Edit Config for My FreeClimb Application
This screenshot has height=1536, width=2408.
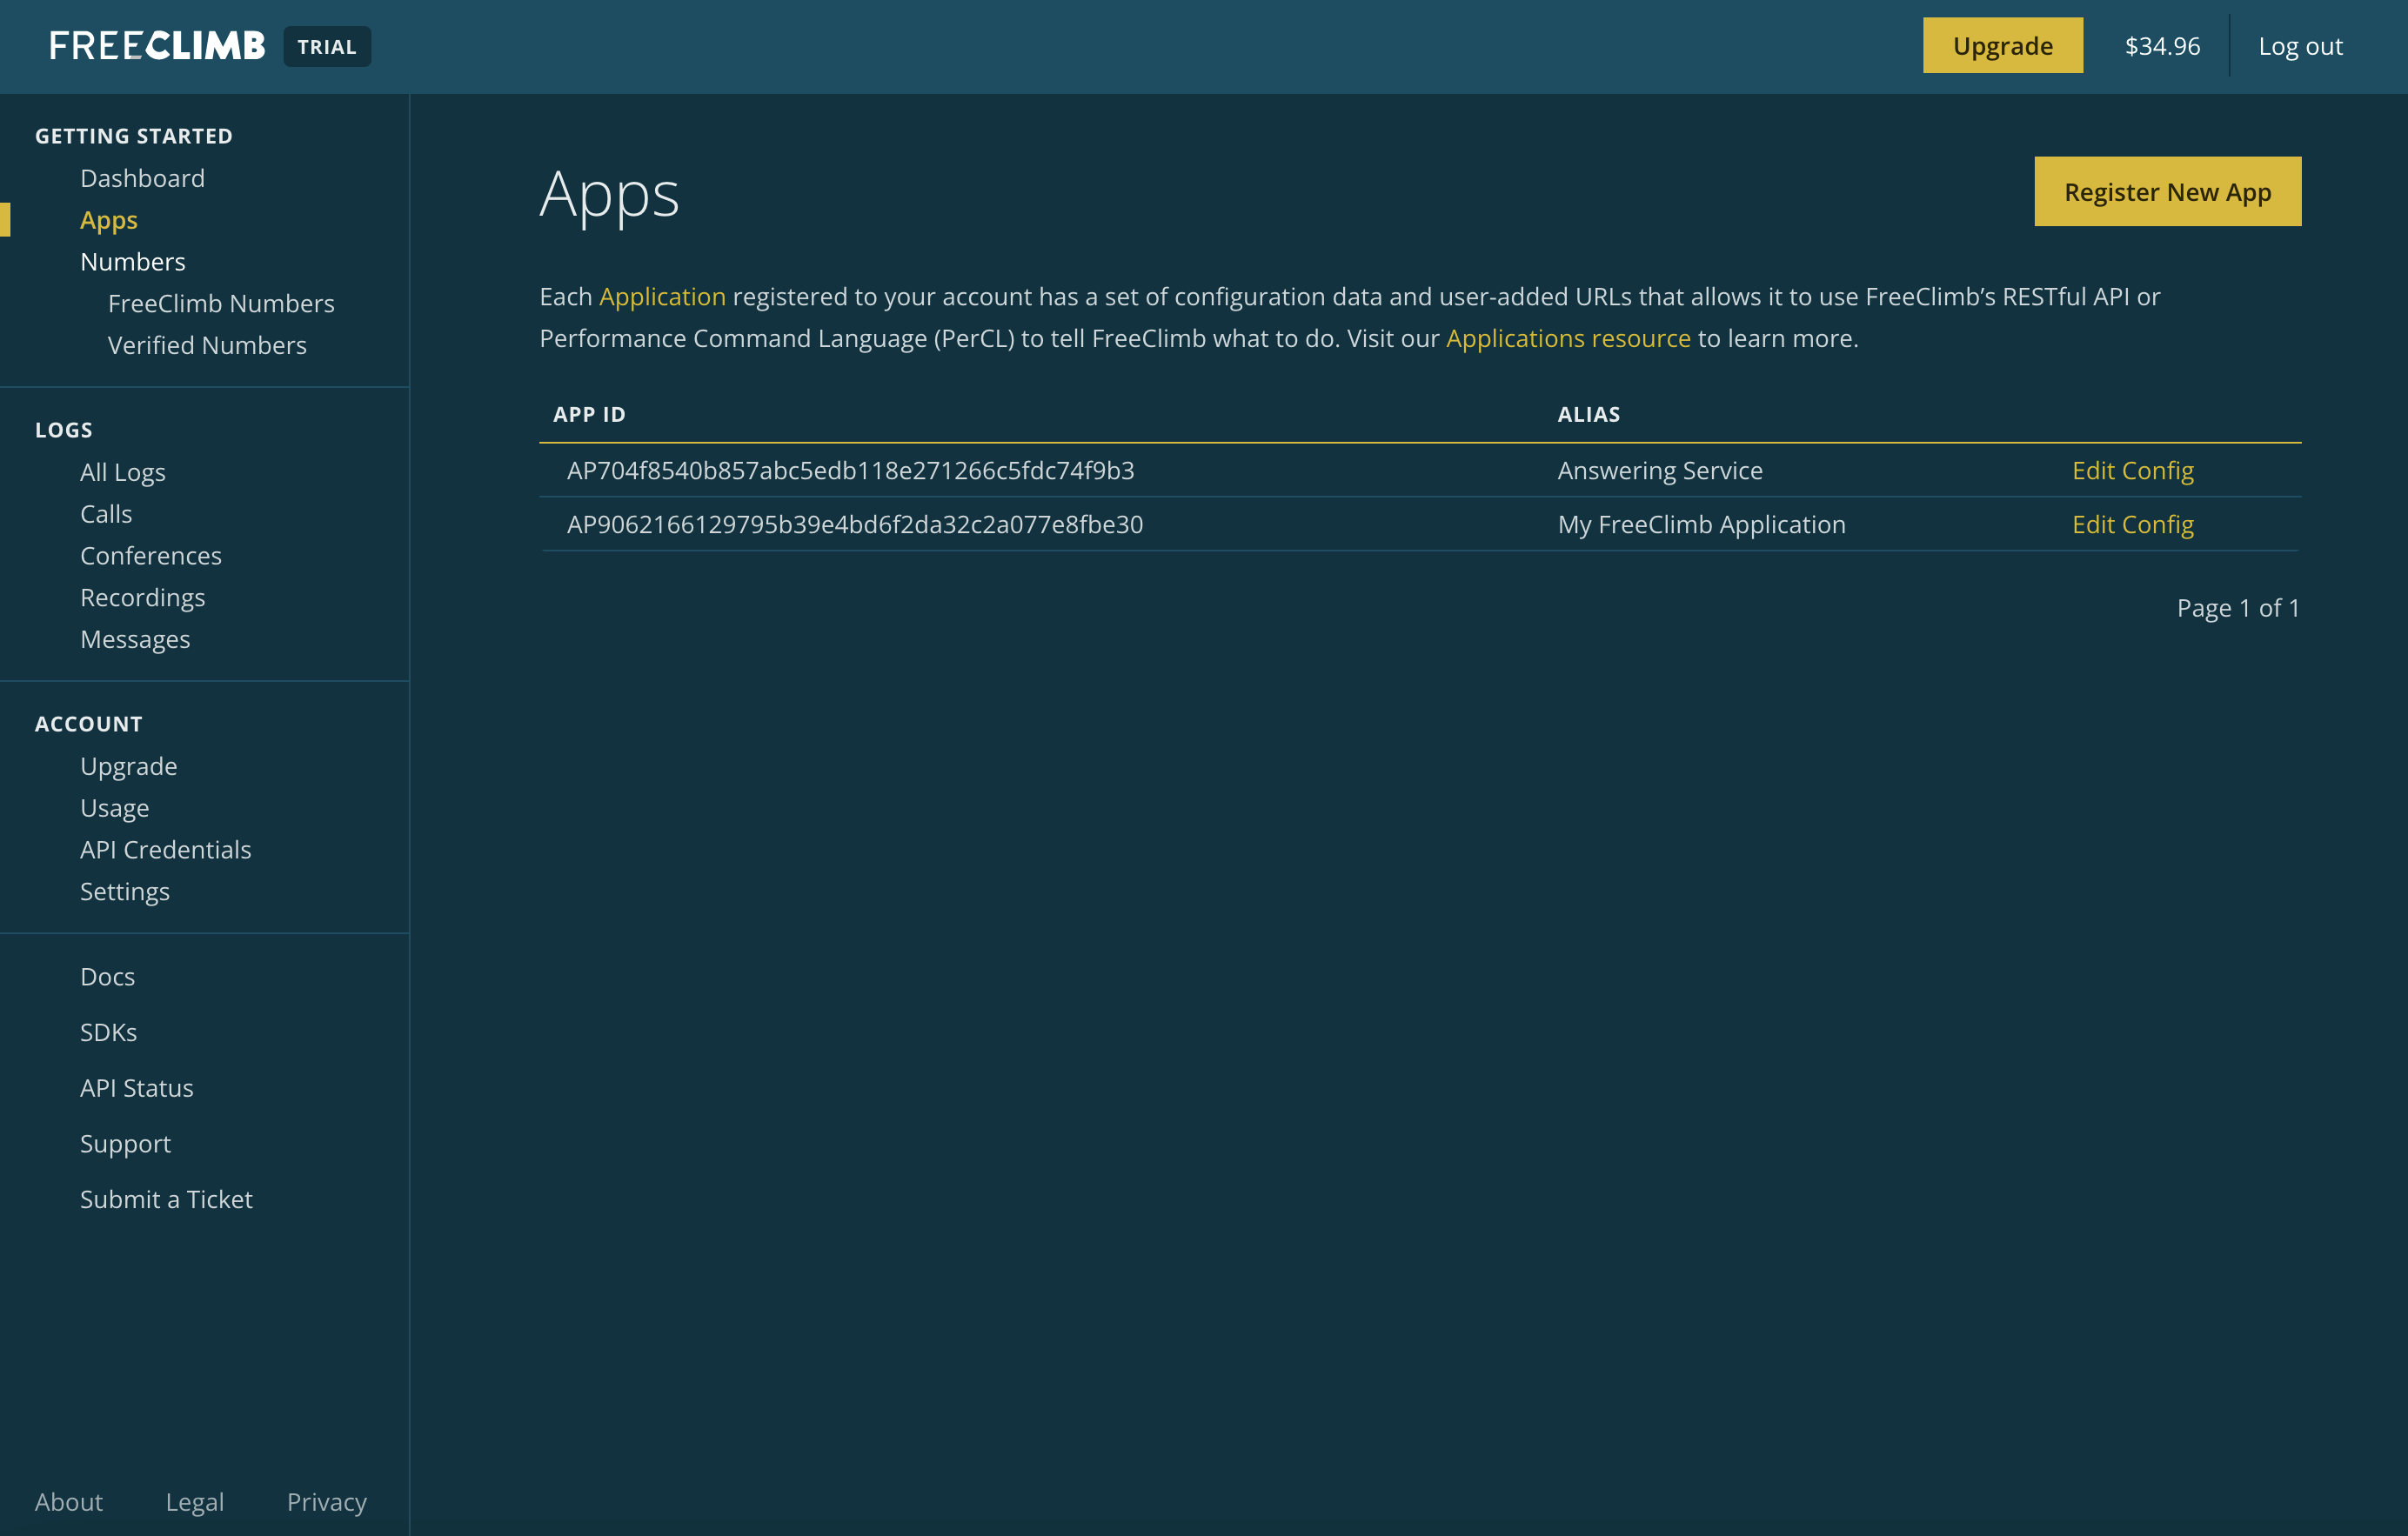[2132, 524]
